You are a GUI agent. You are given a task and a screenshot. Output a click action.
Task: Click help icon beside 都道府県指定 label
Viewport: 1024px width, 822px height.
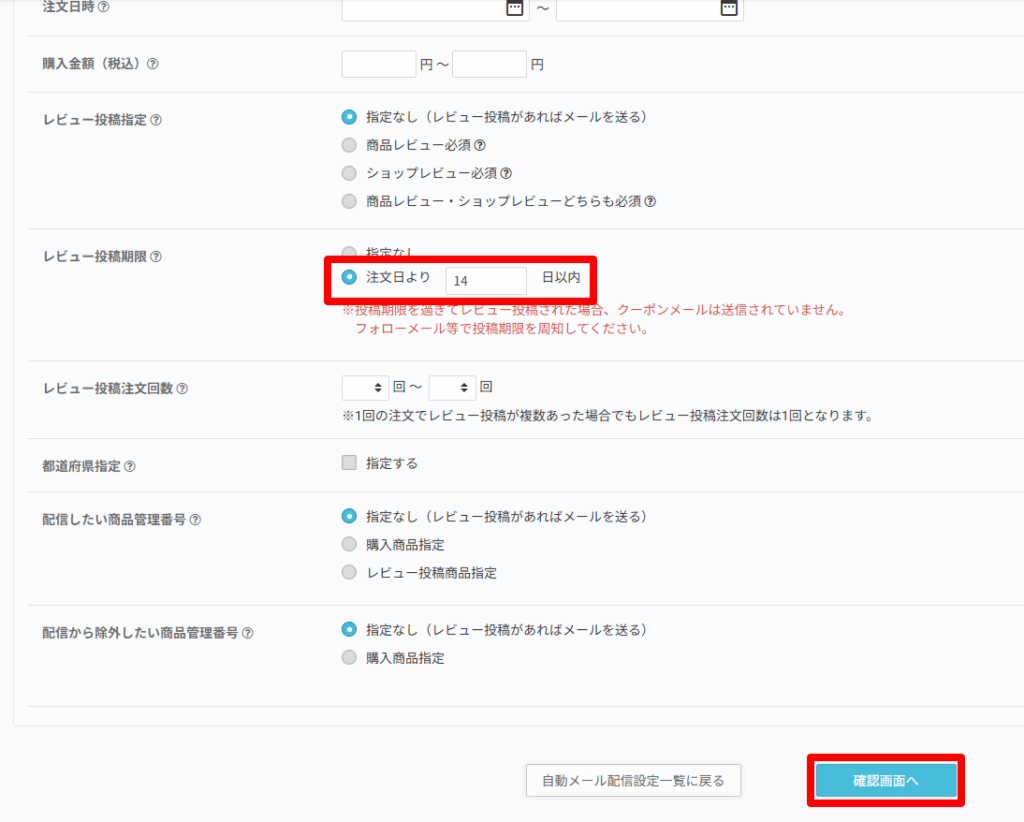[129, 466]
